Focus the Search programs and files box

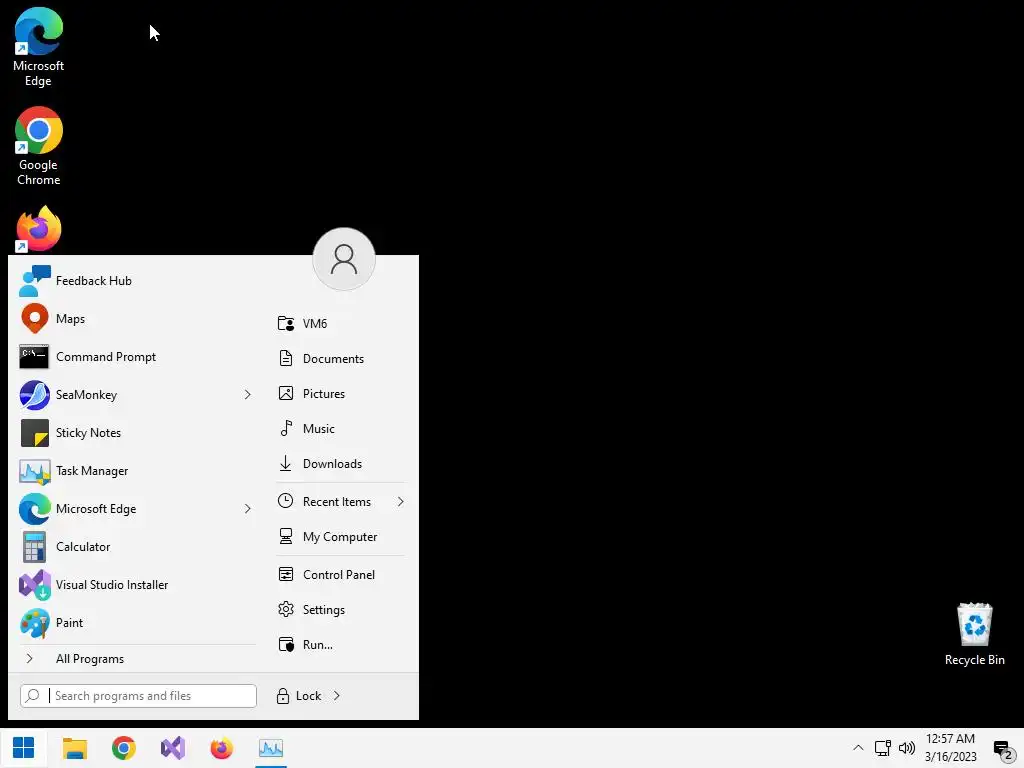point(138,696)
